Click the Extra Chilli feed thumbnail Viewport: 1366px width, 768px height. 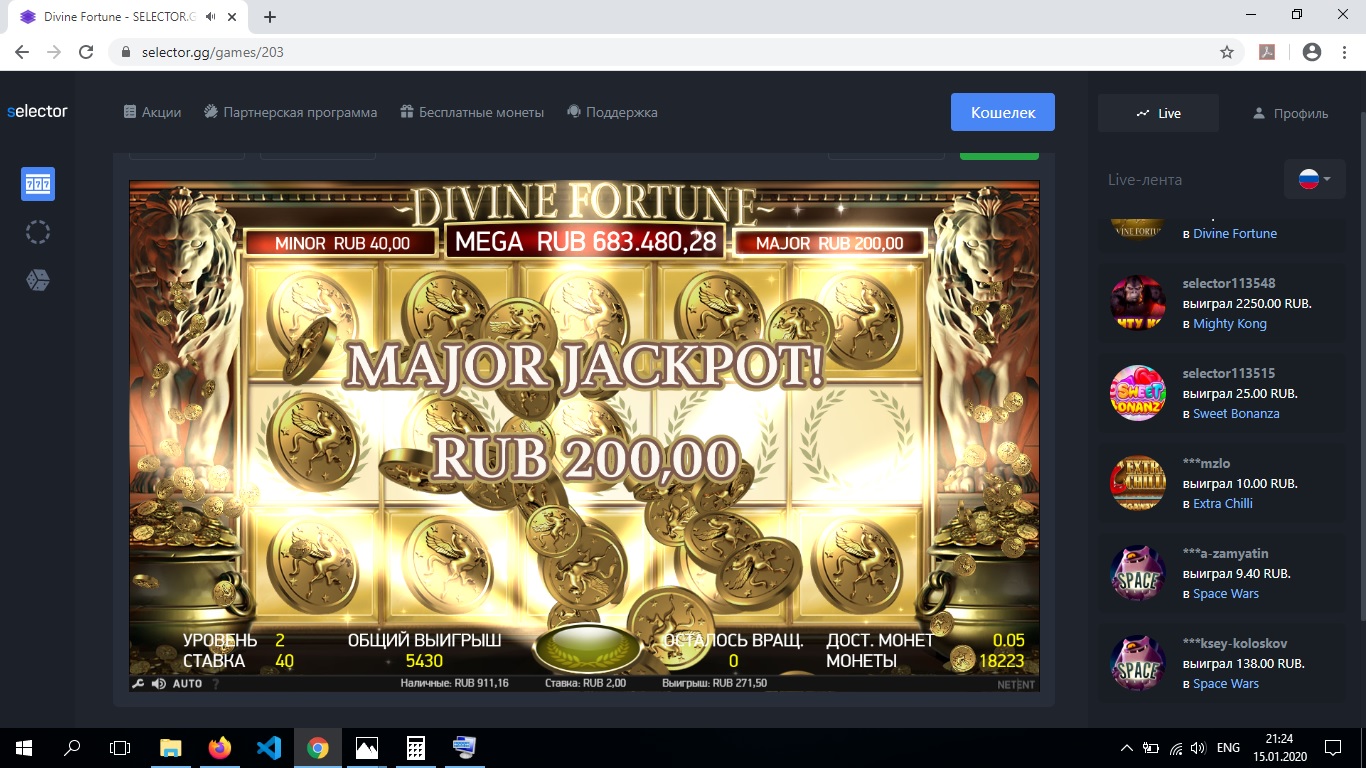(1138, 483)
